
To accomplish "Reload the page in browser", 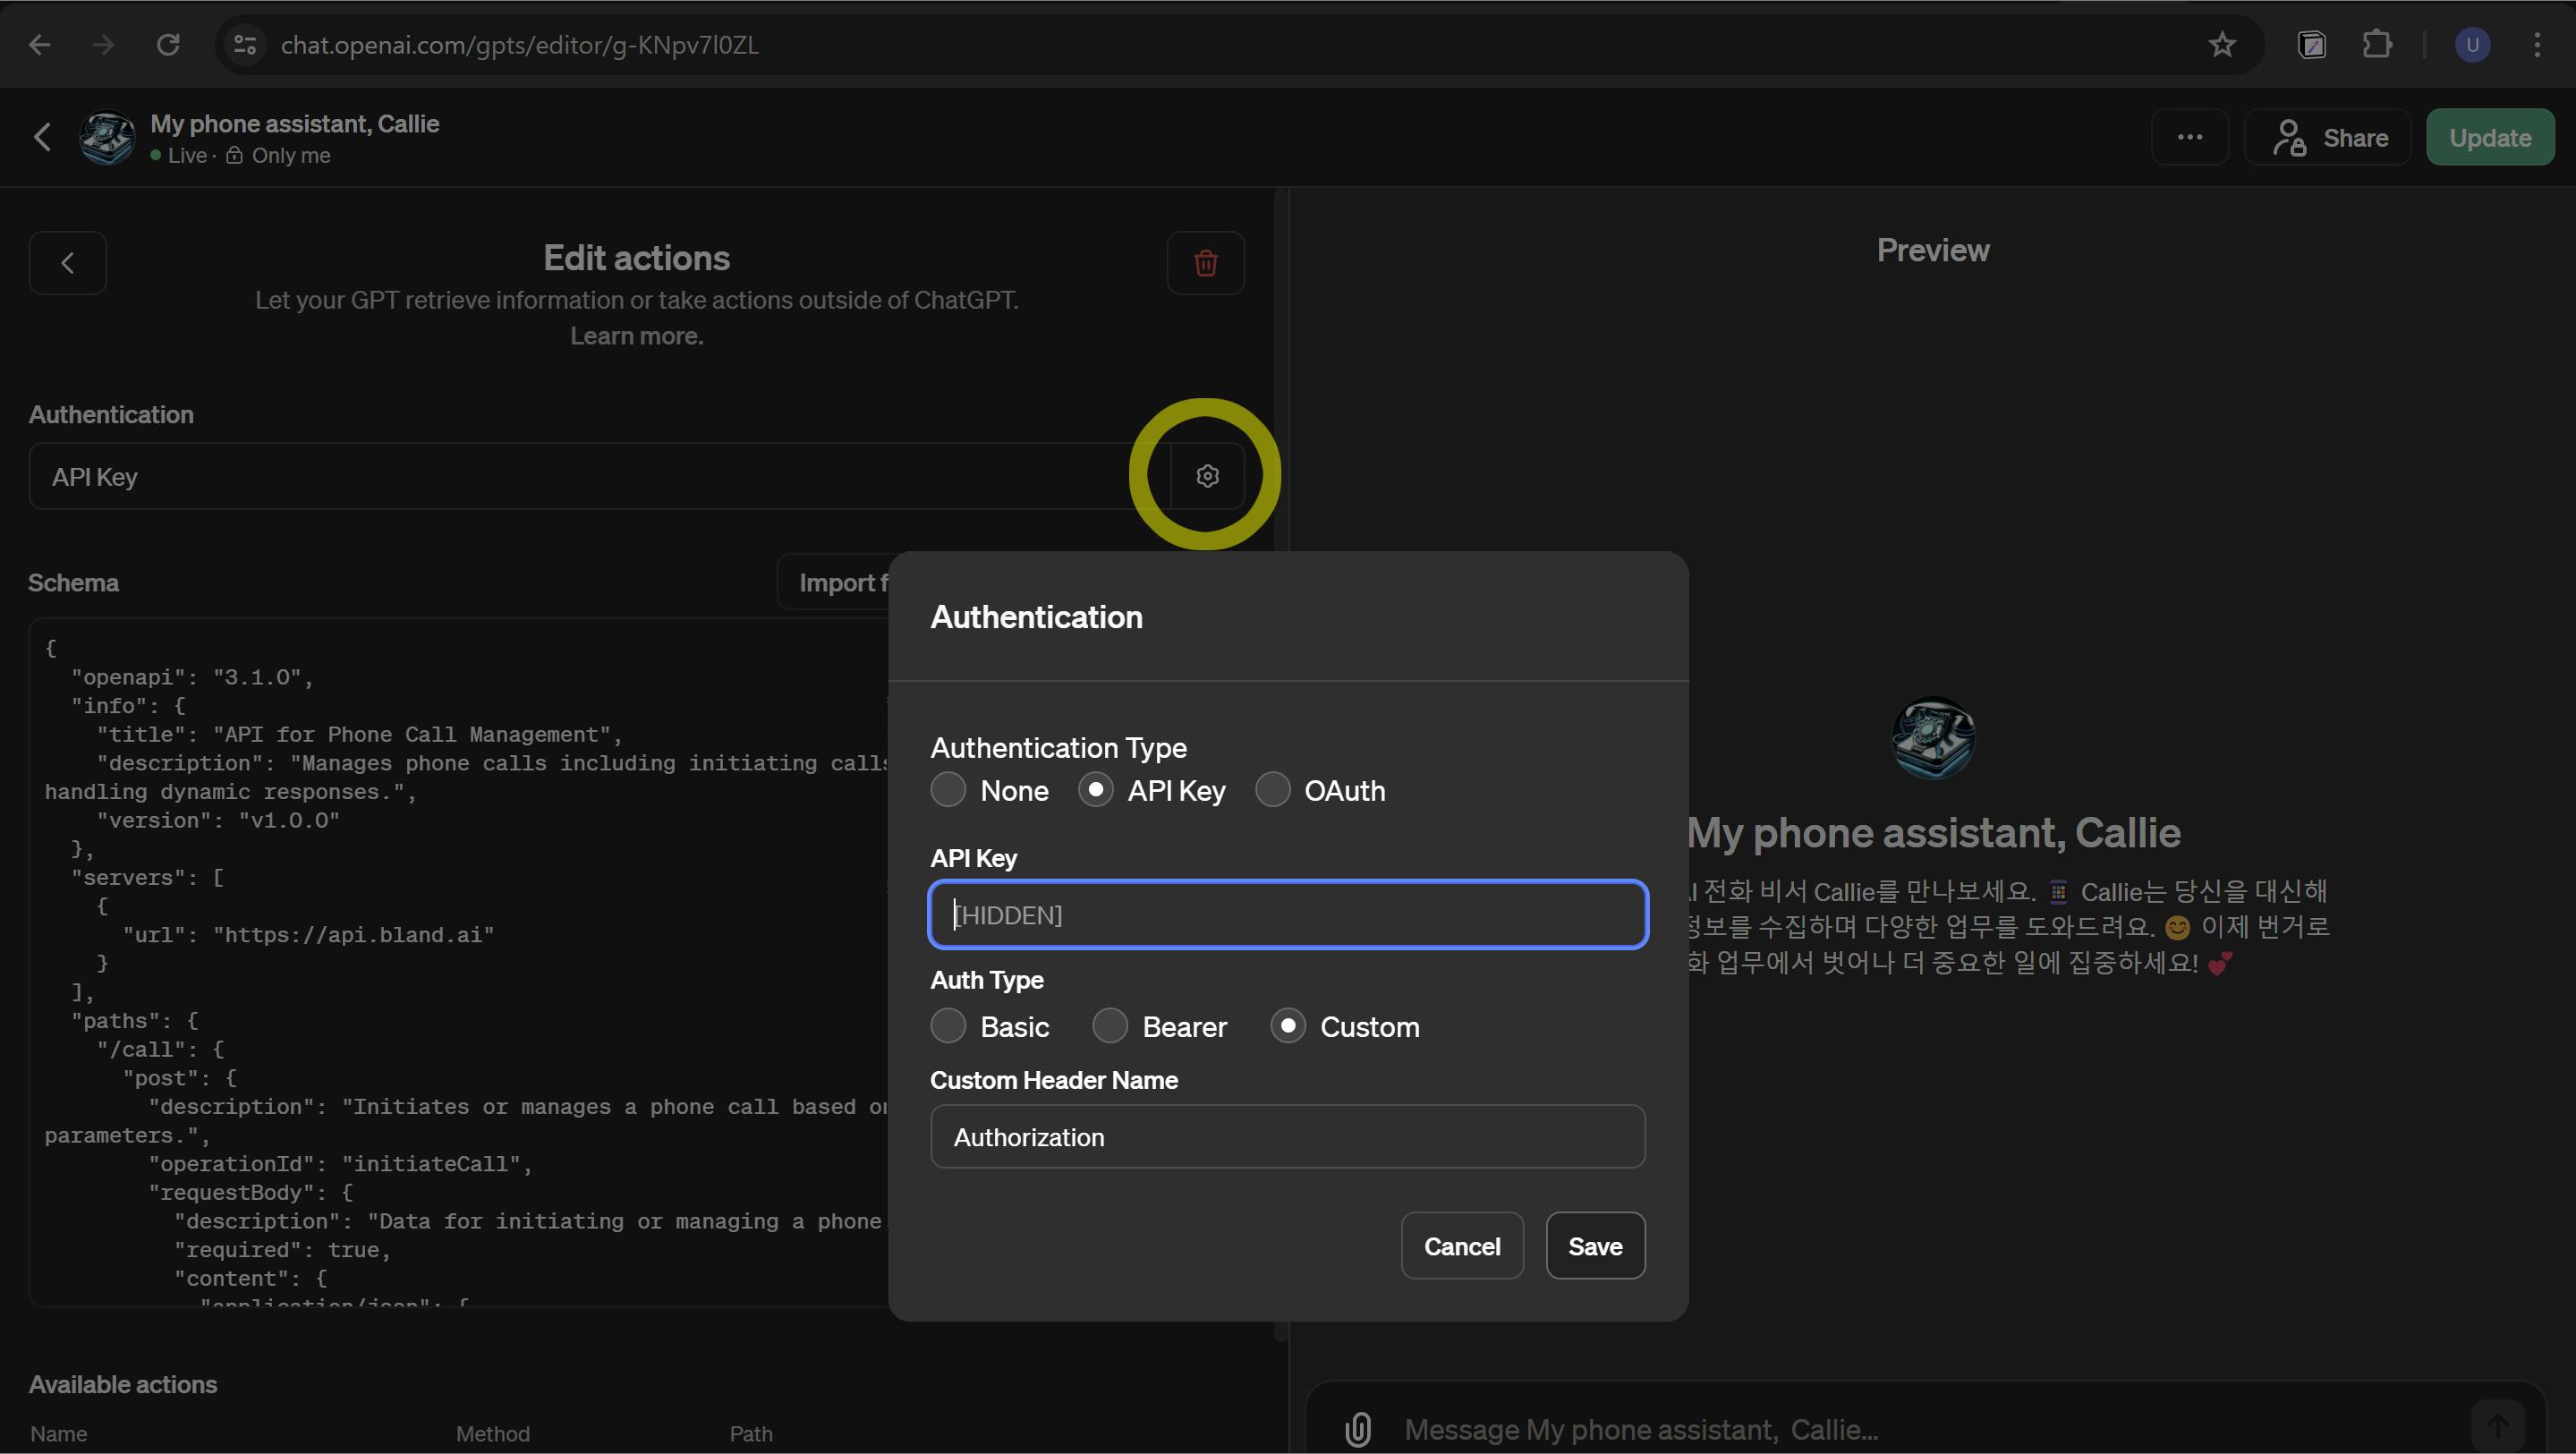I will (x=168, y=45).
